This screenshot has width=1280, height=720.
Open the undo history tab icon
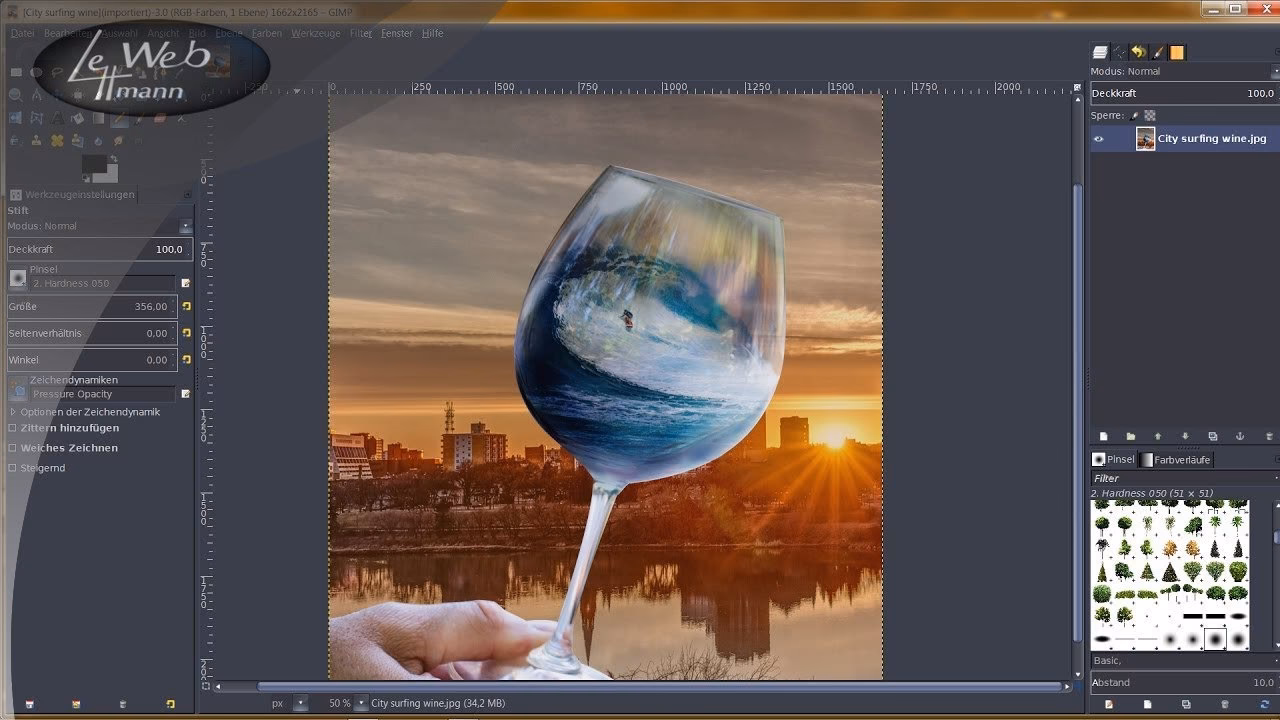tap(1139, 52)
